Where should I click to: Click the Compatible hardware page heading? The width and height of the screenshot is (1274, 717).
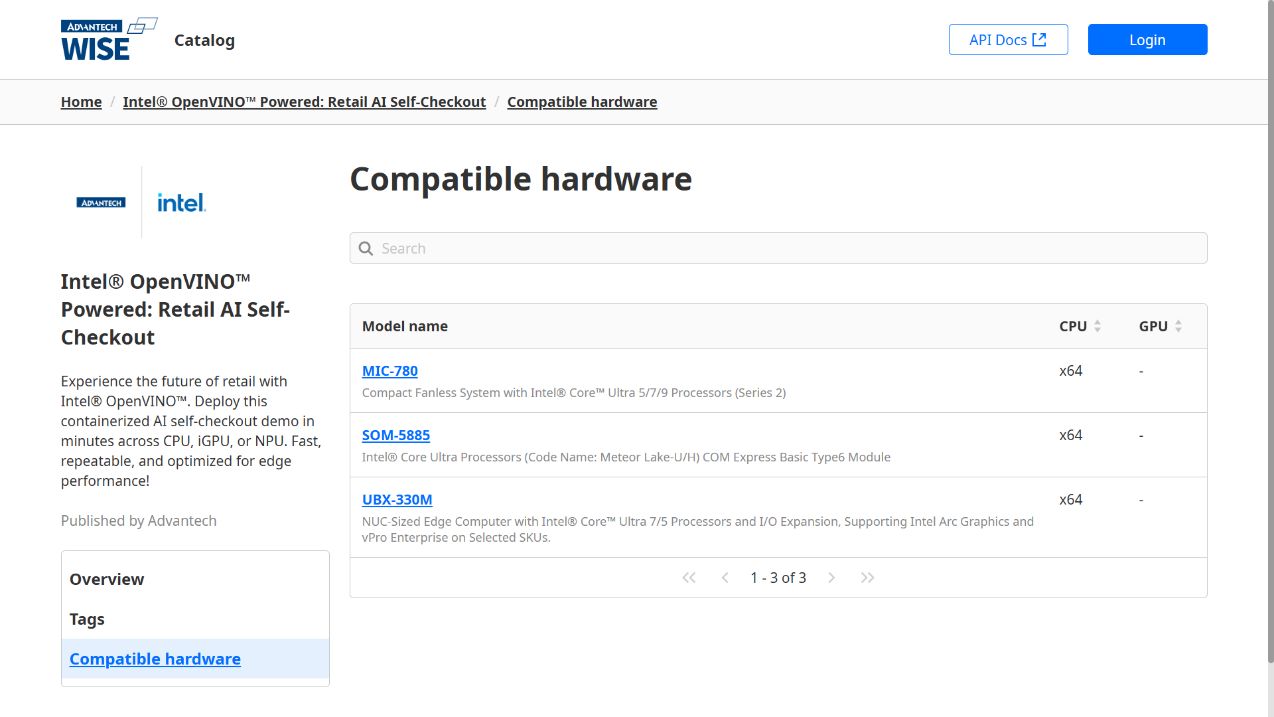(x=521, y=179)
